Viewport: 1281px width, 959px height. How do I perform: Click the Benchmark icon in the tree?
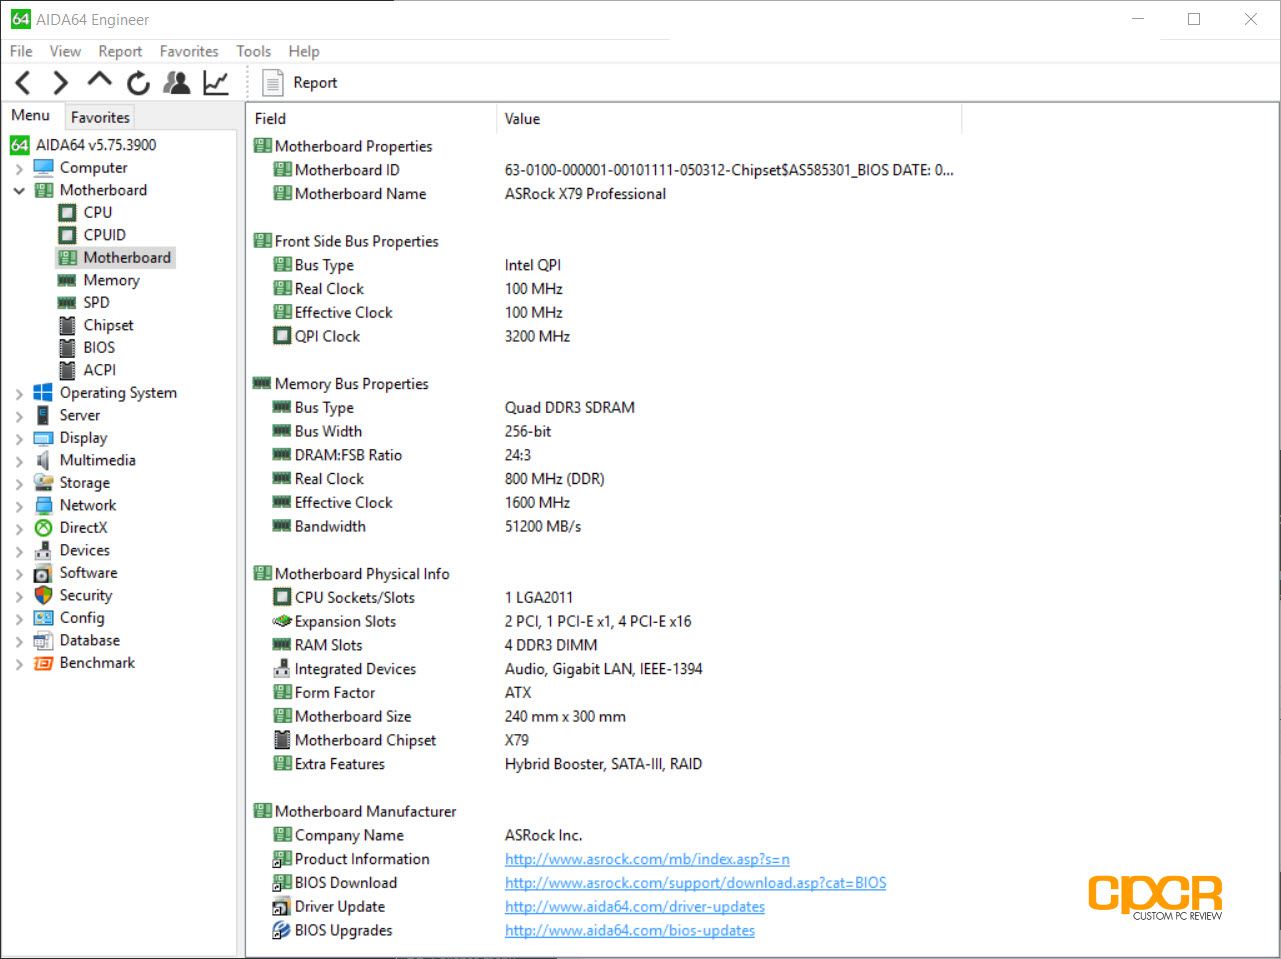click(43, 663)
